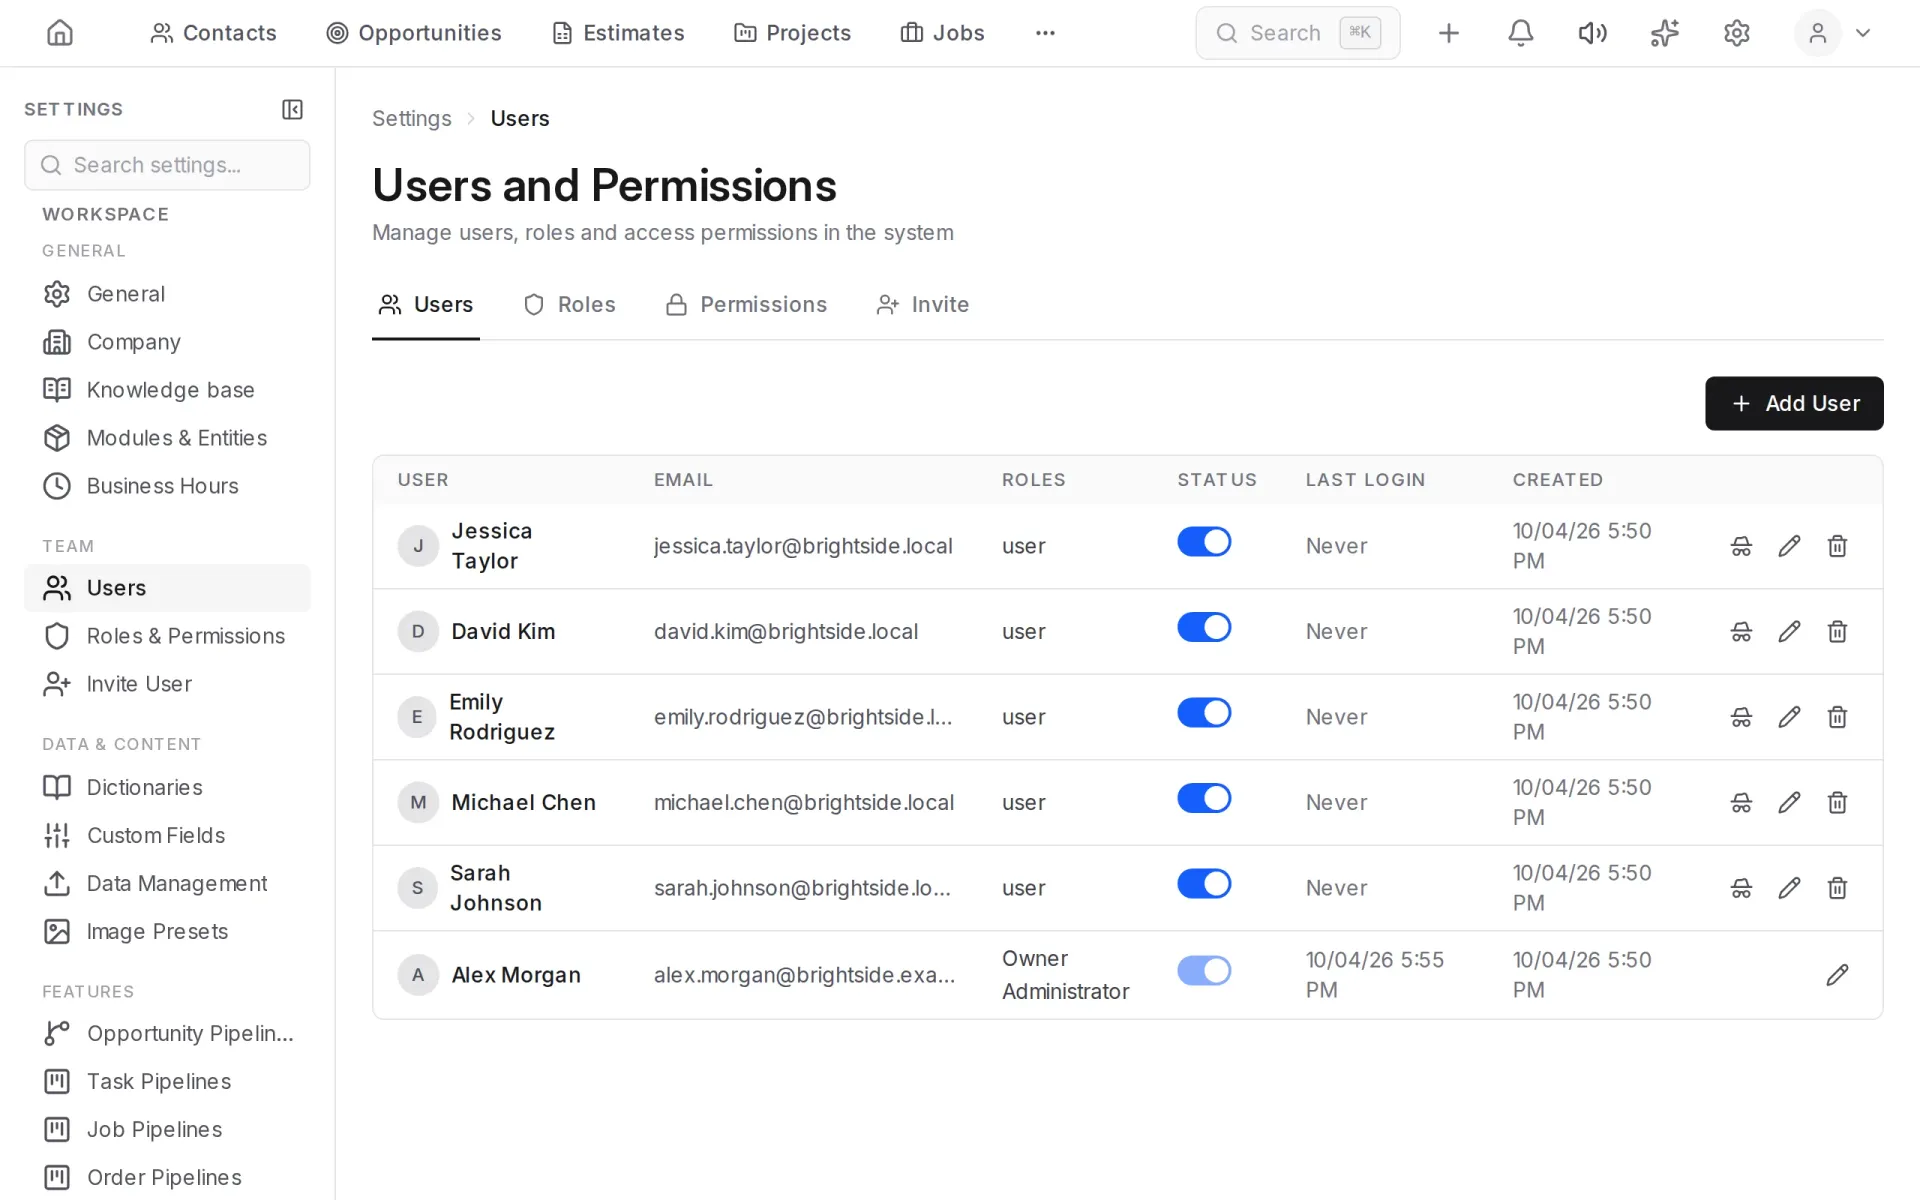Viewport: 1920px width, 1200px height.
Task: Select the Invite tab
Action: [922, 305]
